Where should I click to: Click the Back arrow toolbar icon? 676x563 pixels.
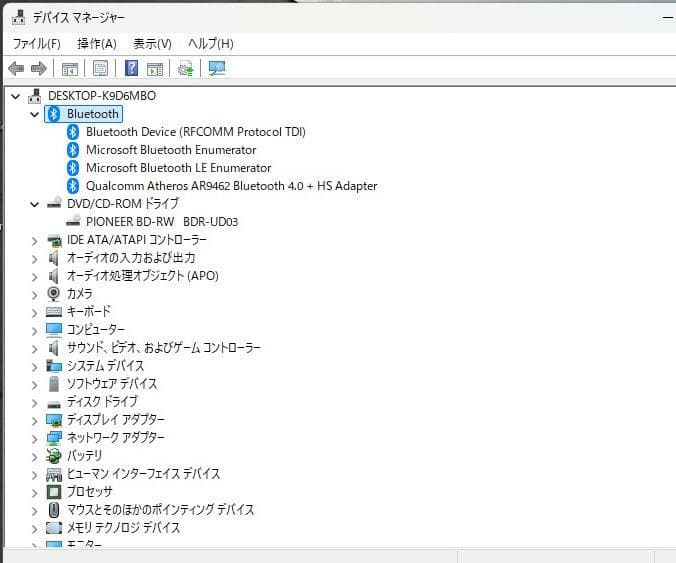click(16, 68)
